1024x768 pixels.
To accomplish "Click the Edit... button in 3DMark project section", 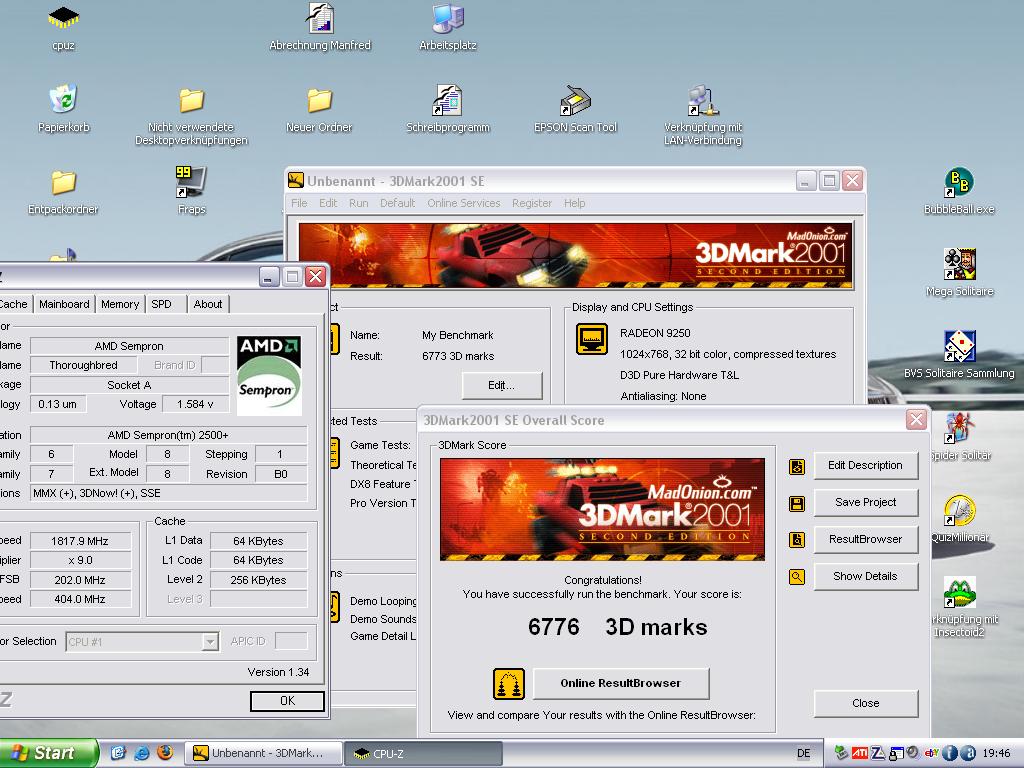I will [x=502, y=385].
